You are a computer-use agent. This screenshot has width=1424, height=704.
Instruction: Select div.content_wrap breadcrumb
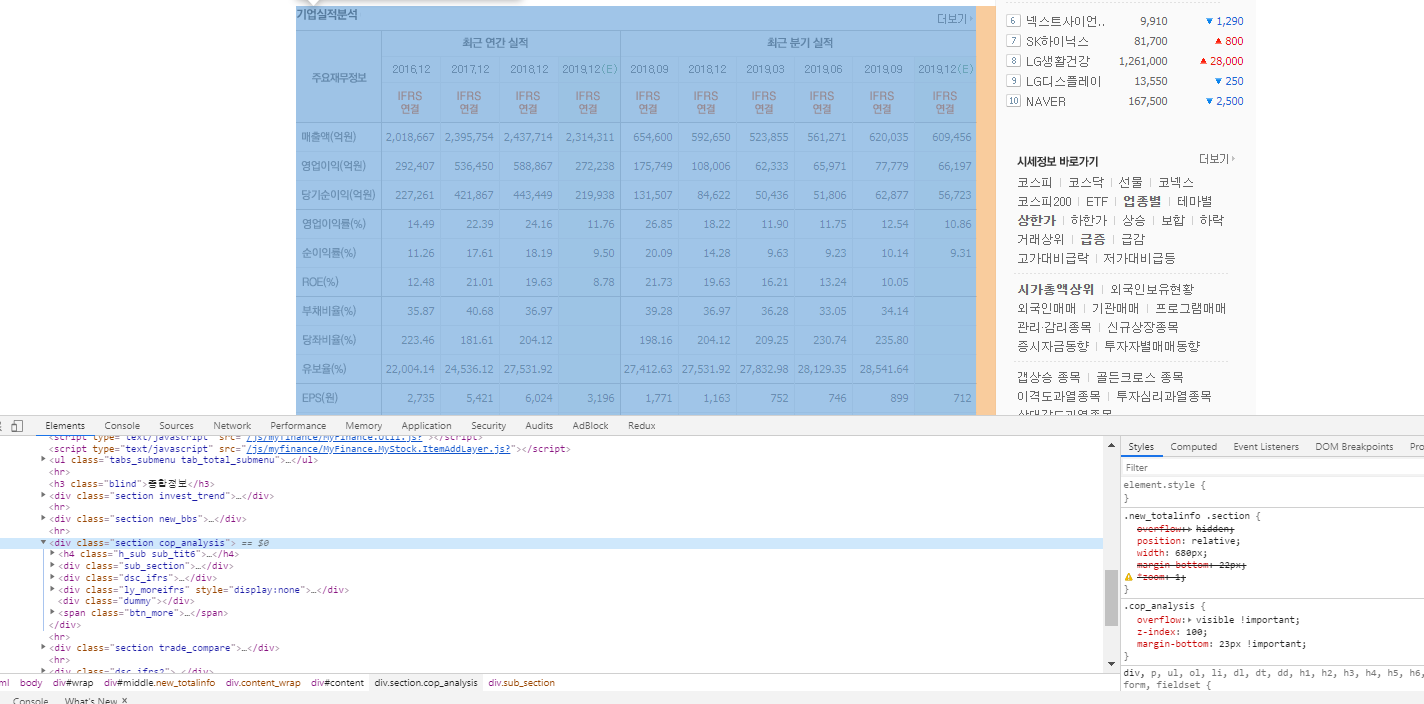[x=263, y=683]
